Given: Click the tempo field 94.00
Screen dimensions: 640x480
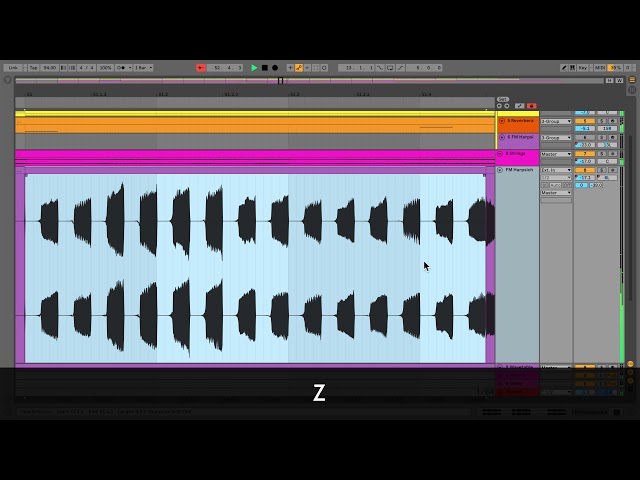Looking at the screenshot, I should (50, 68).
